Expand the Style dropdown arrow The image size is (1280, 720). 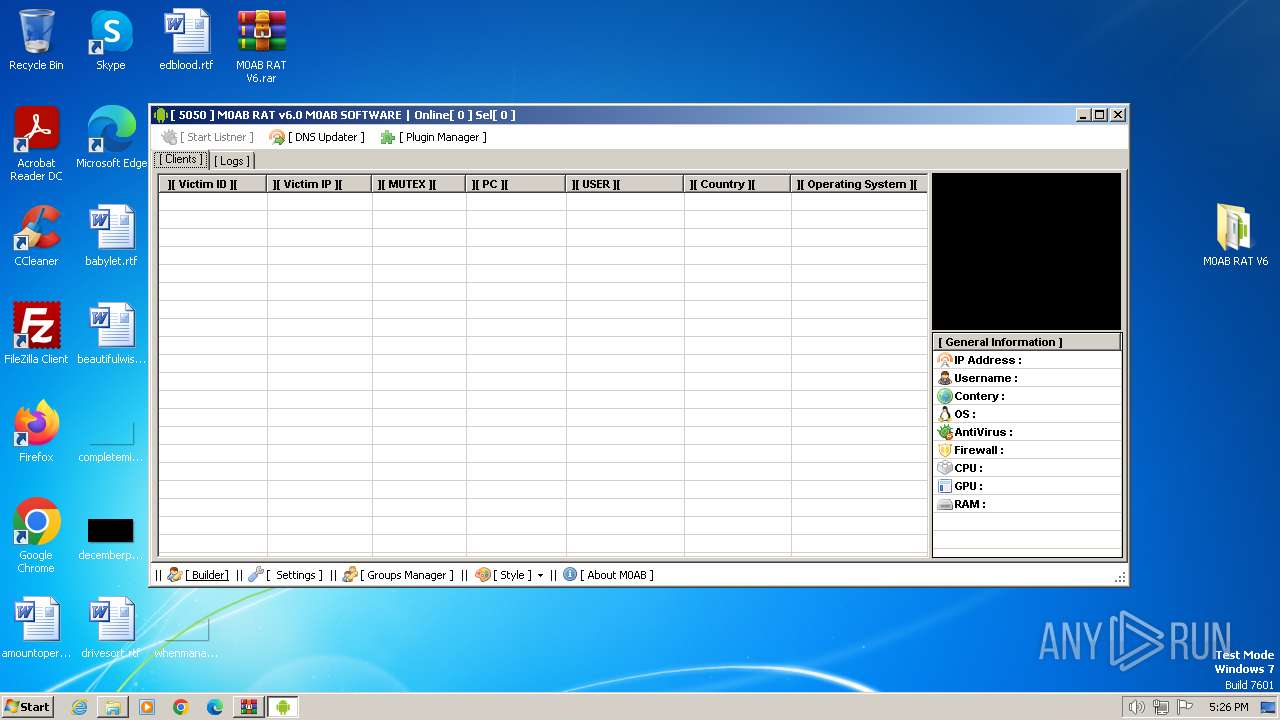(x=540, y=575)
